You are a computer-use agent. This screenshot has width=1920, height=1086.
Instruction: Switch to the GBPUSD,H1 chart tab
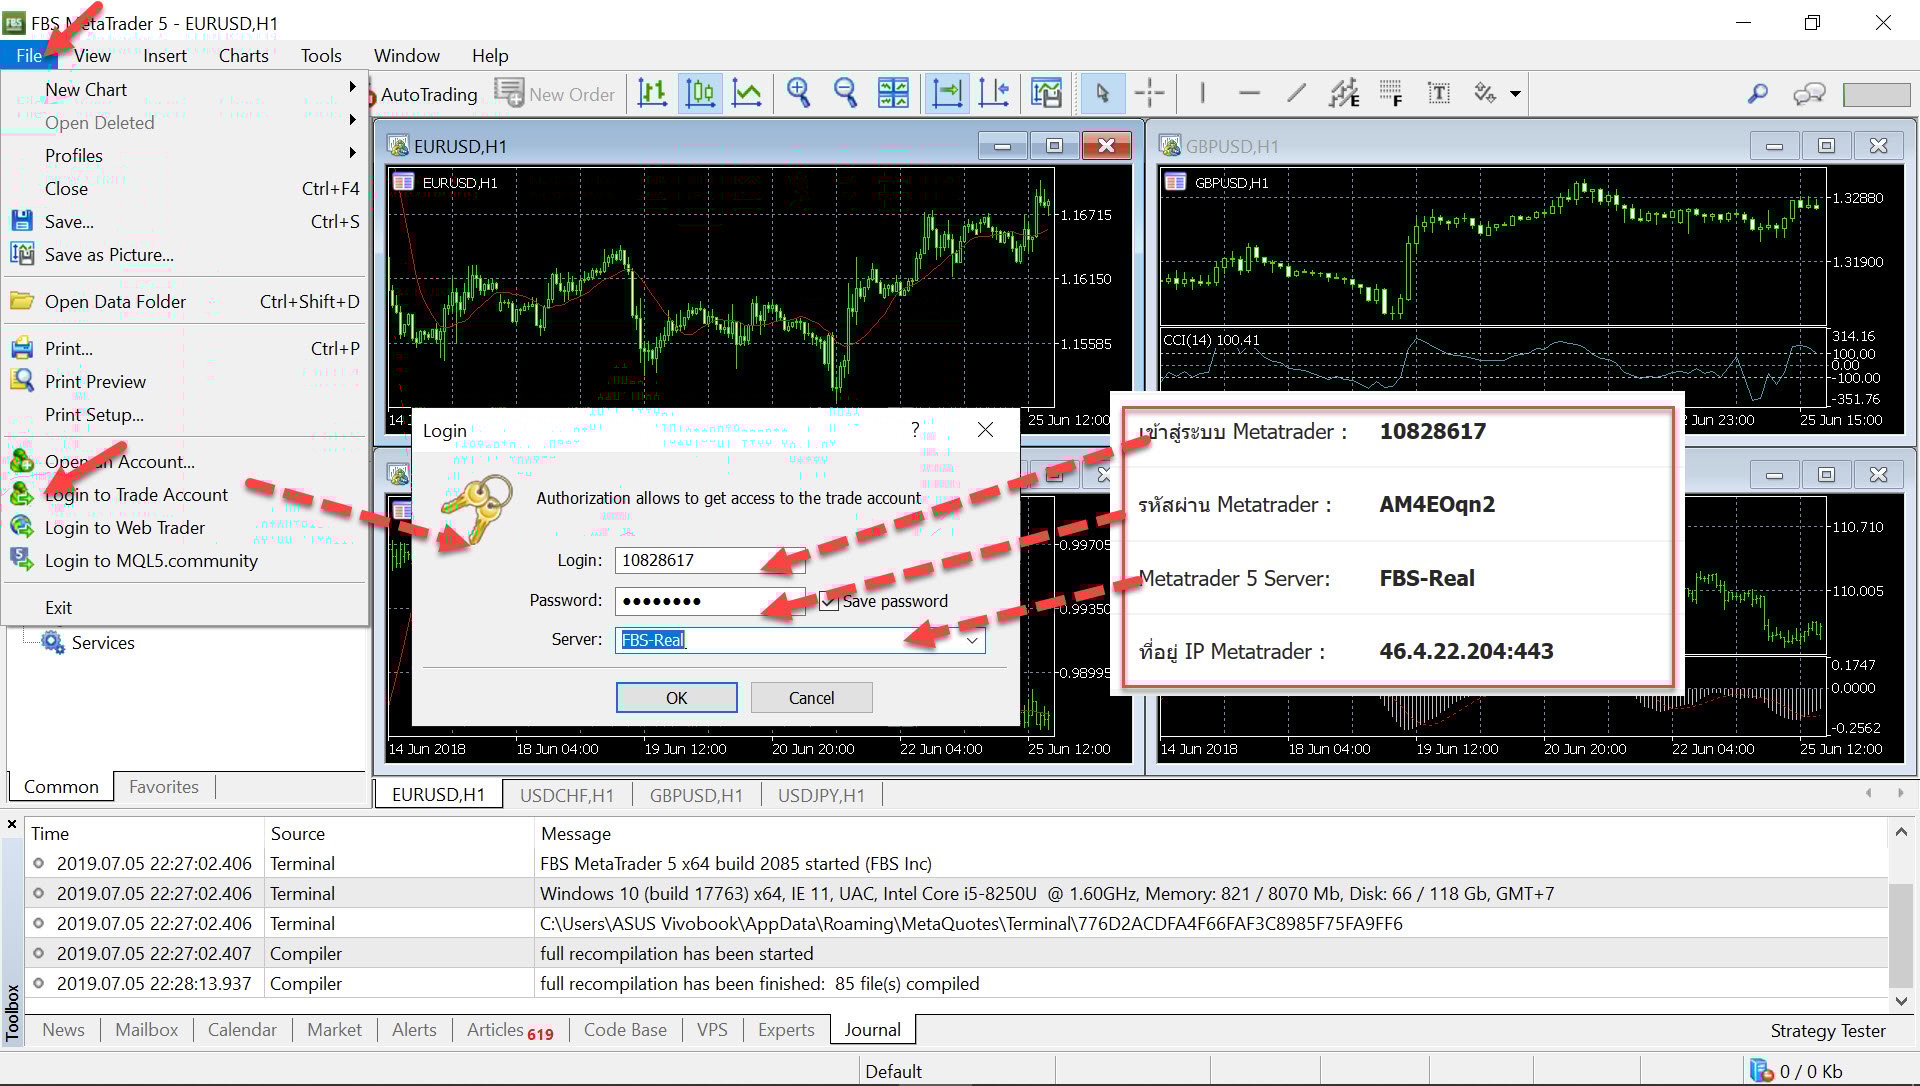[x=696, y=795]
